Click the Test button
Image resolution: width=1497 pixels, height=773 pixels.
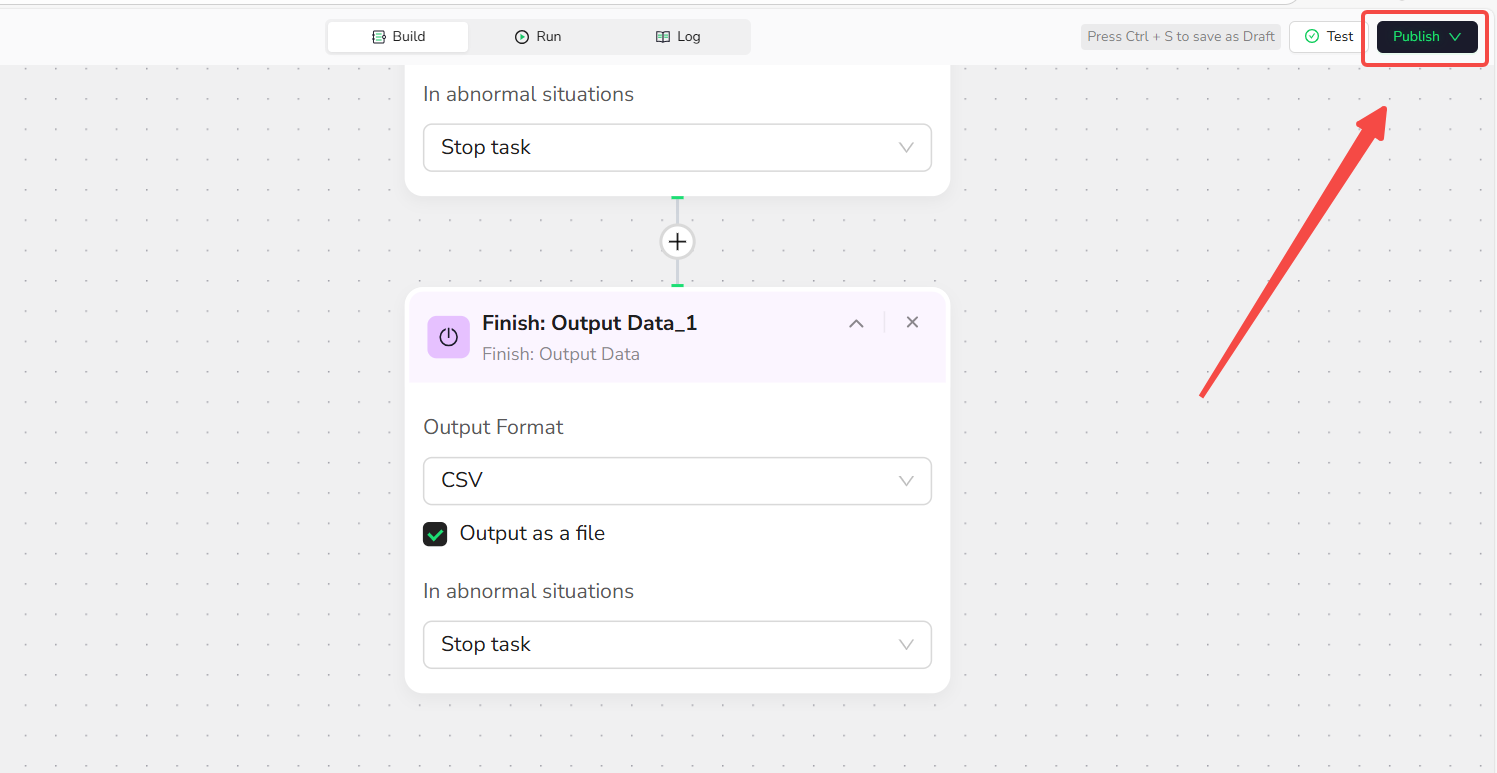pyautogui.click(x=1329, y=37)
